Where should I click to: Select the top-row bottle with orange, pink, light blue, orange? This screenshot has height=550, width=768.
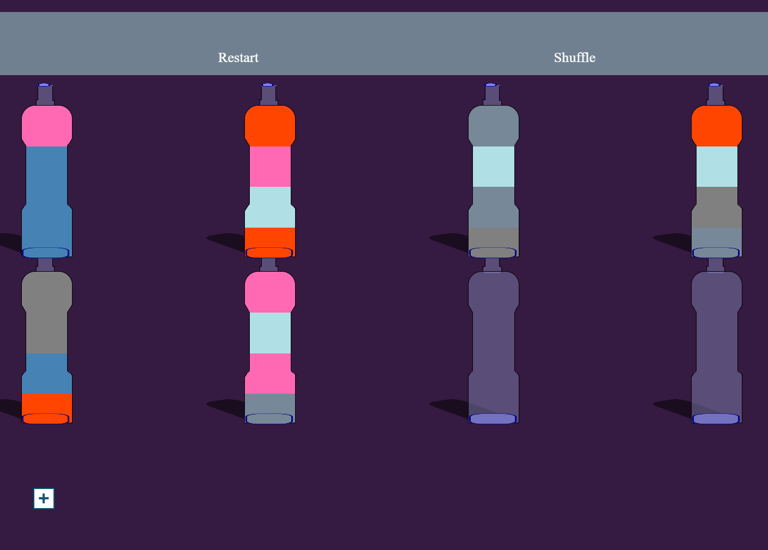click(x=270, y=170)
